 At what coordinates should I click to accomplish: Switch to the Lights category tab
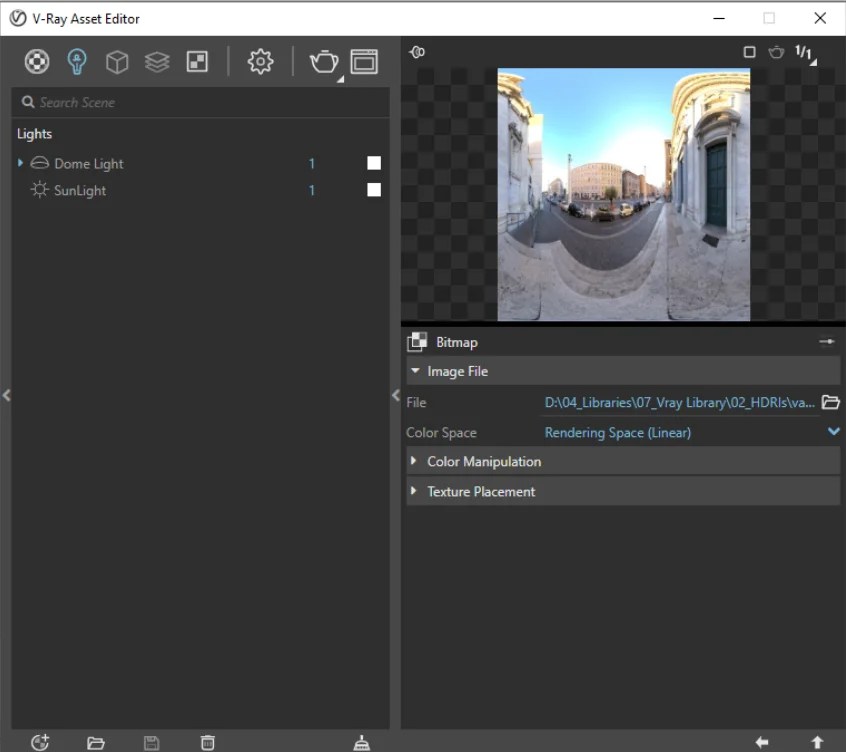76,62
